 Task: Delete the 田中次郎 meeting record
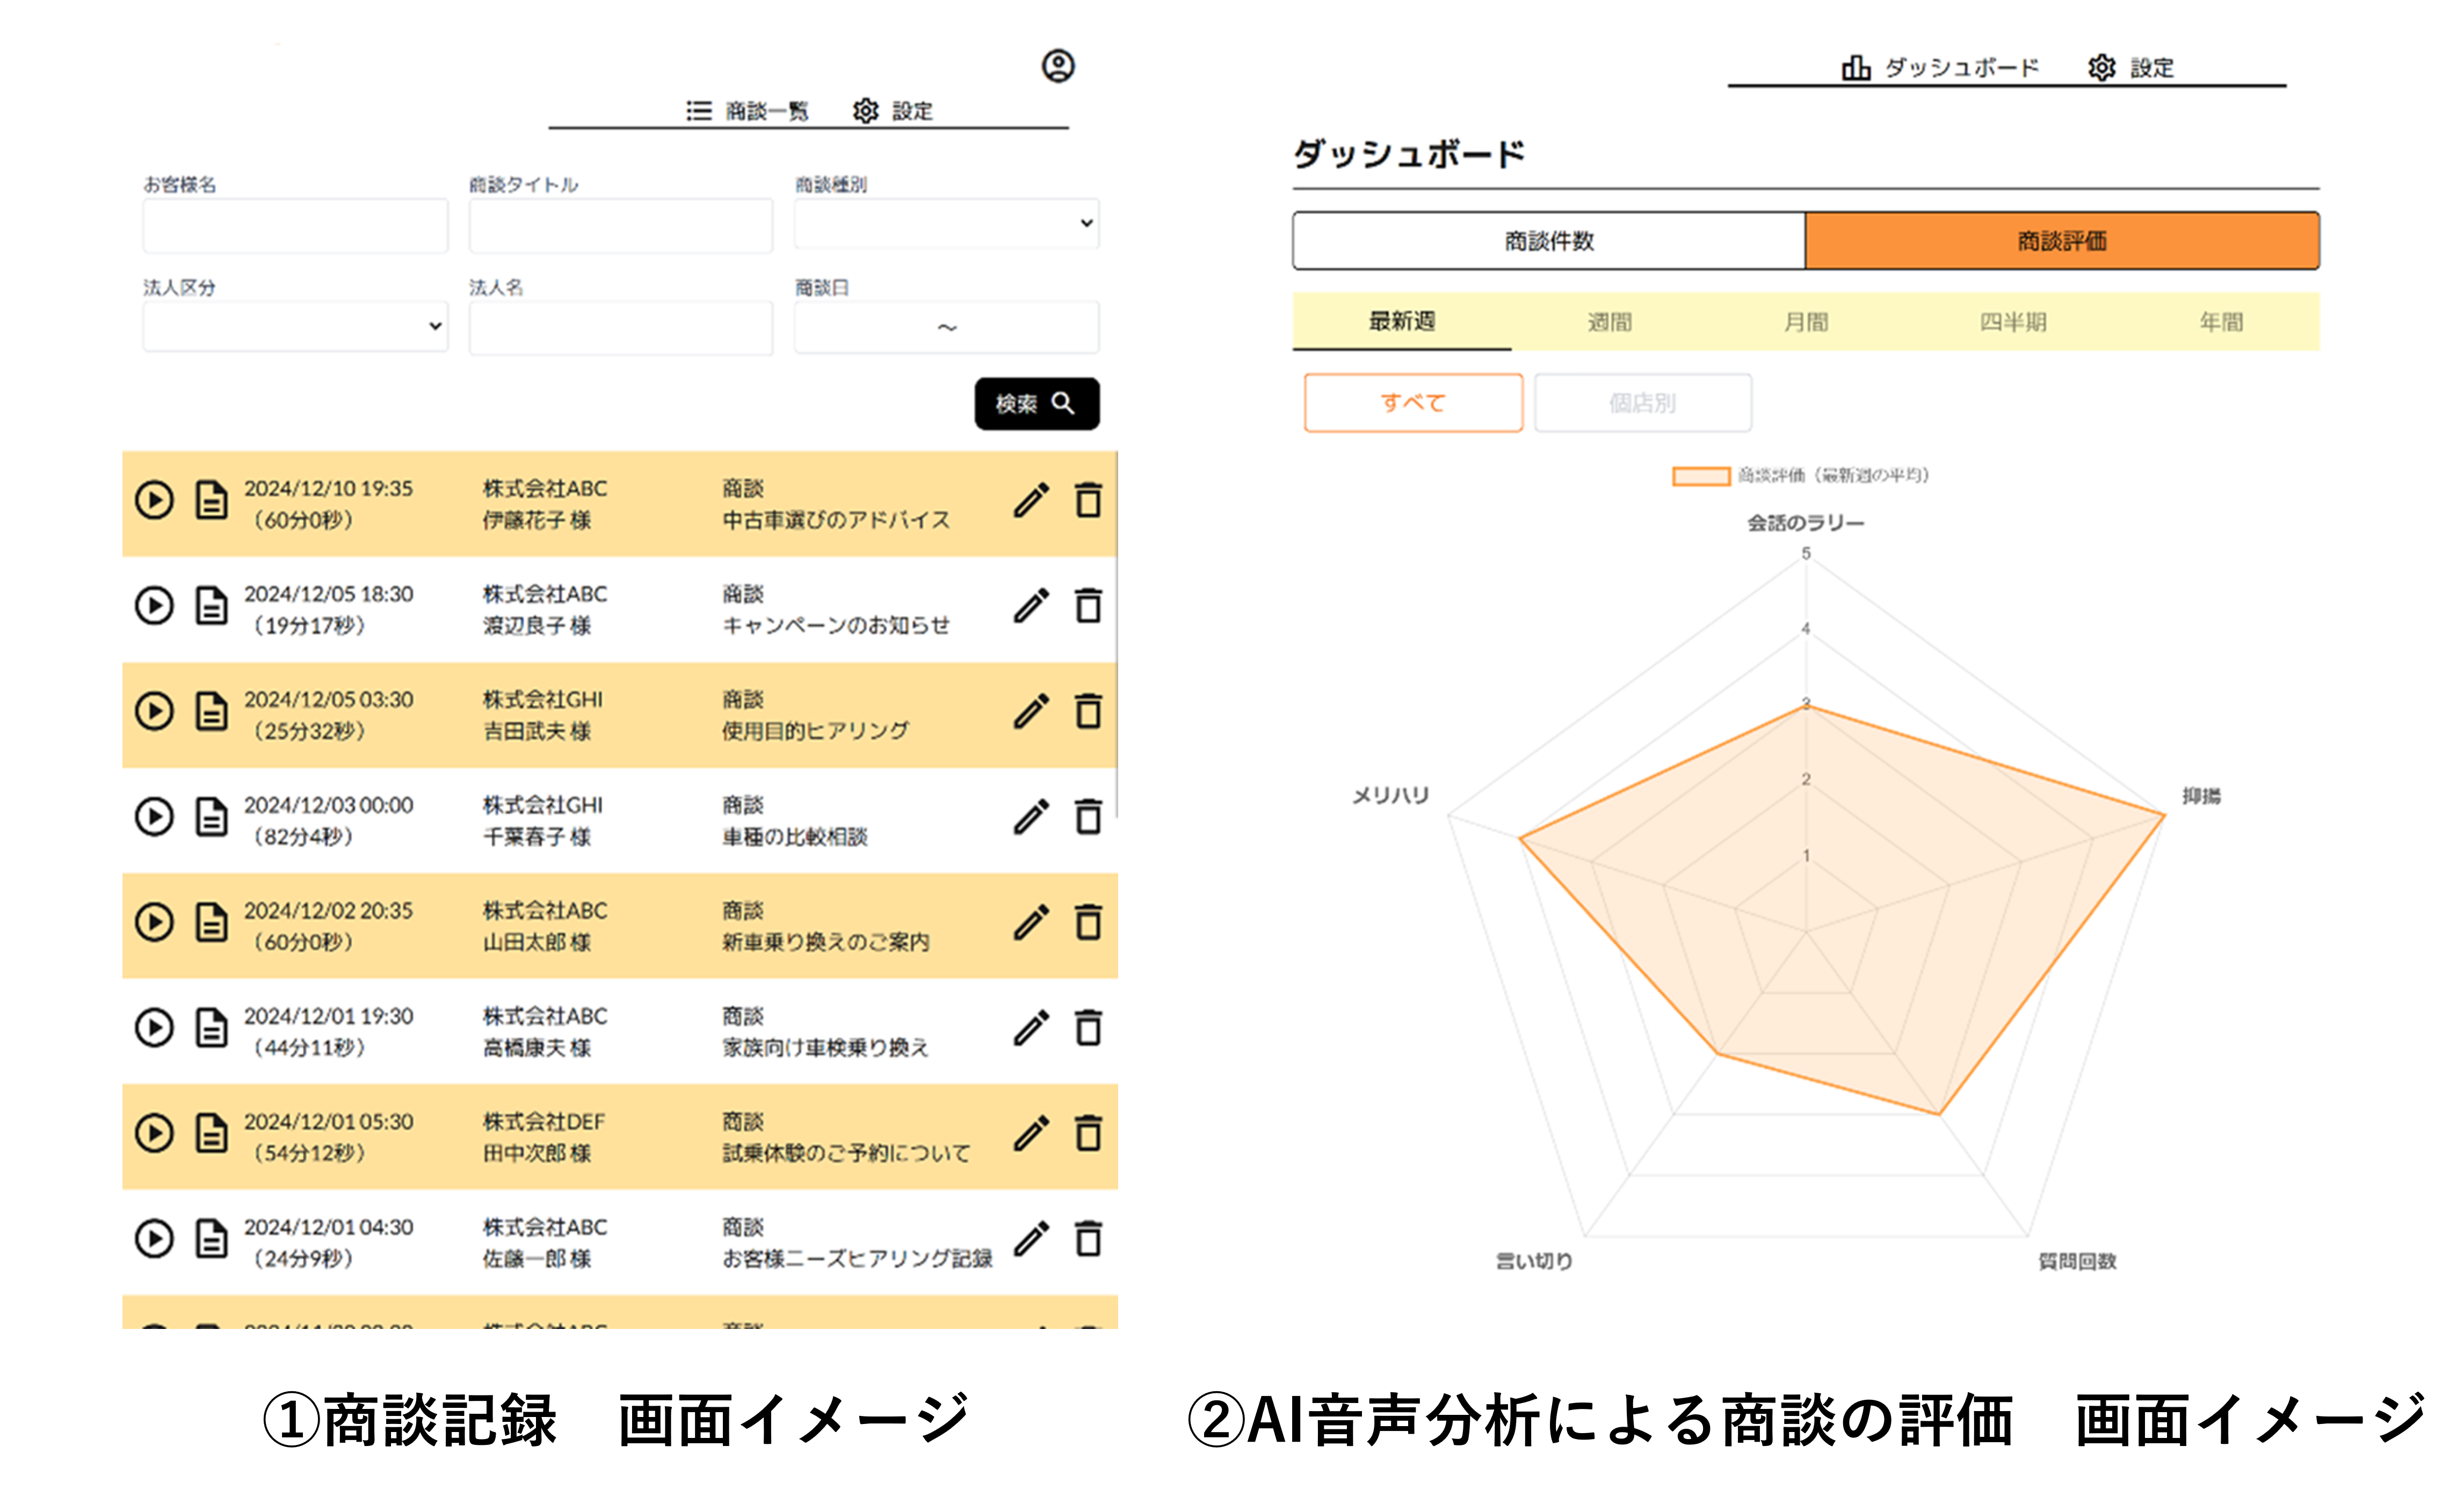click(1088, 1133)
